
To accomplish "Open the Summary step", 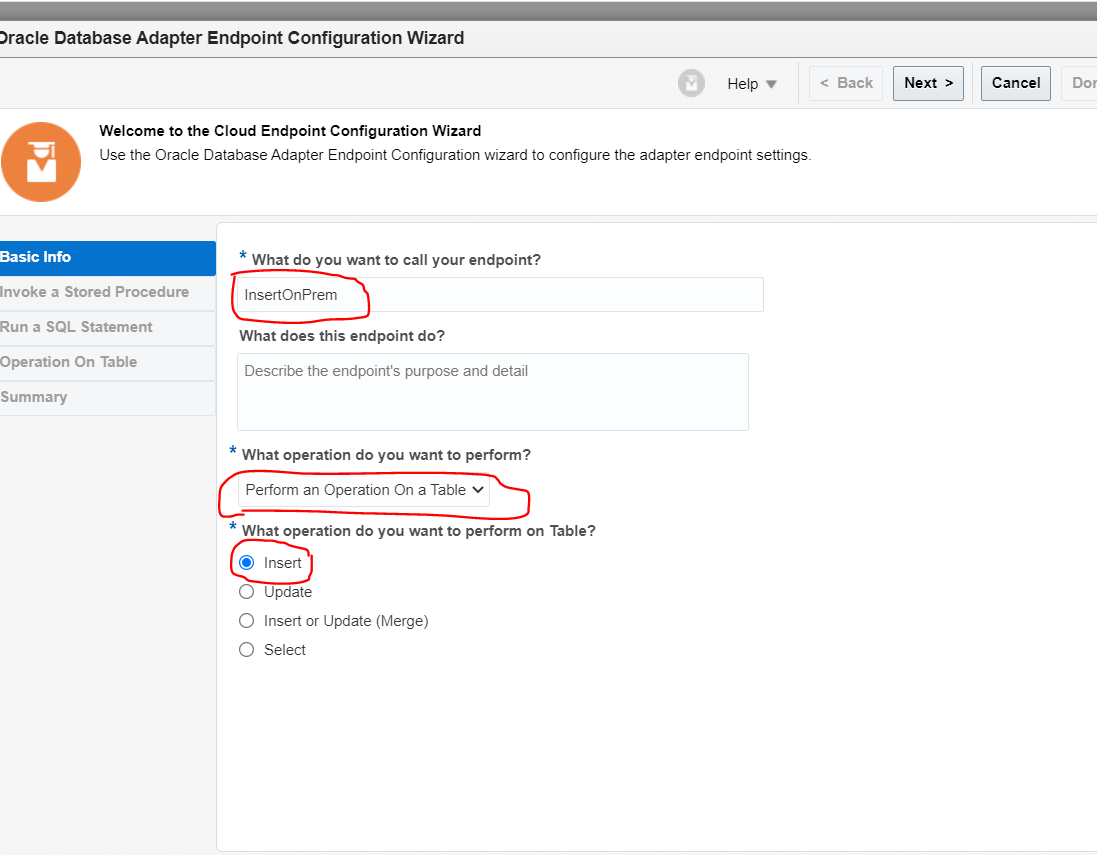I will [108, 397].
